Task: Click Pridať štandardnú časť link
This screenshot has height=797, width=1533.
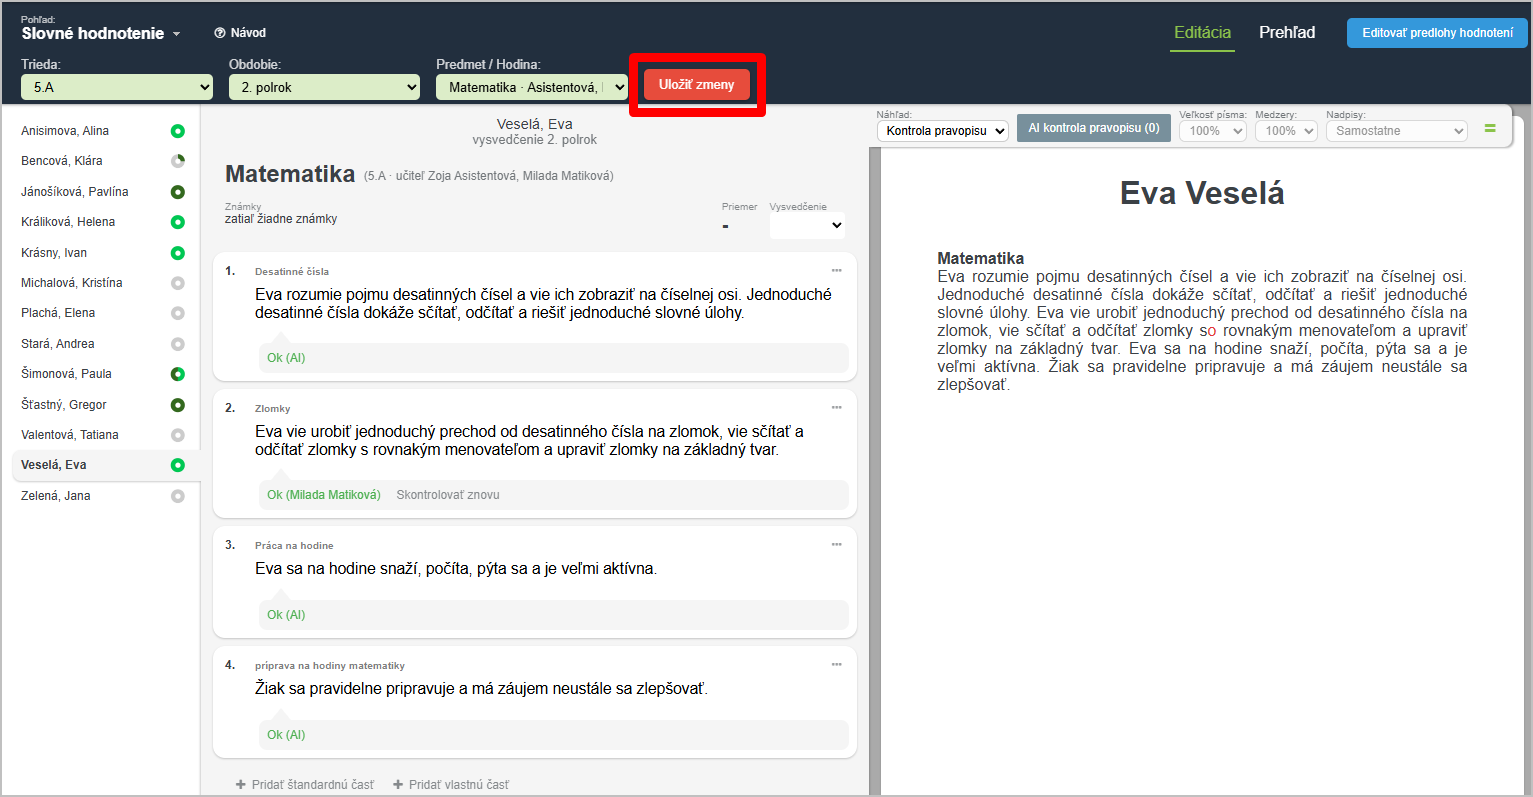Action: tap(305, 785)
